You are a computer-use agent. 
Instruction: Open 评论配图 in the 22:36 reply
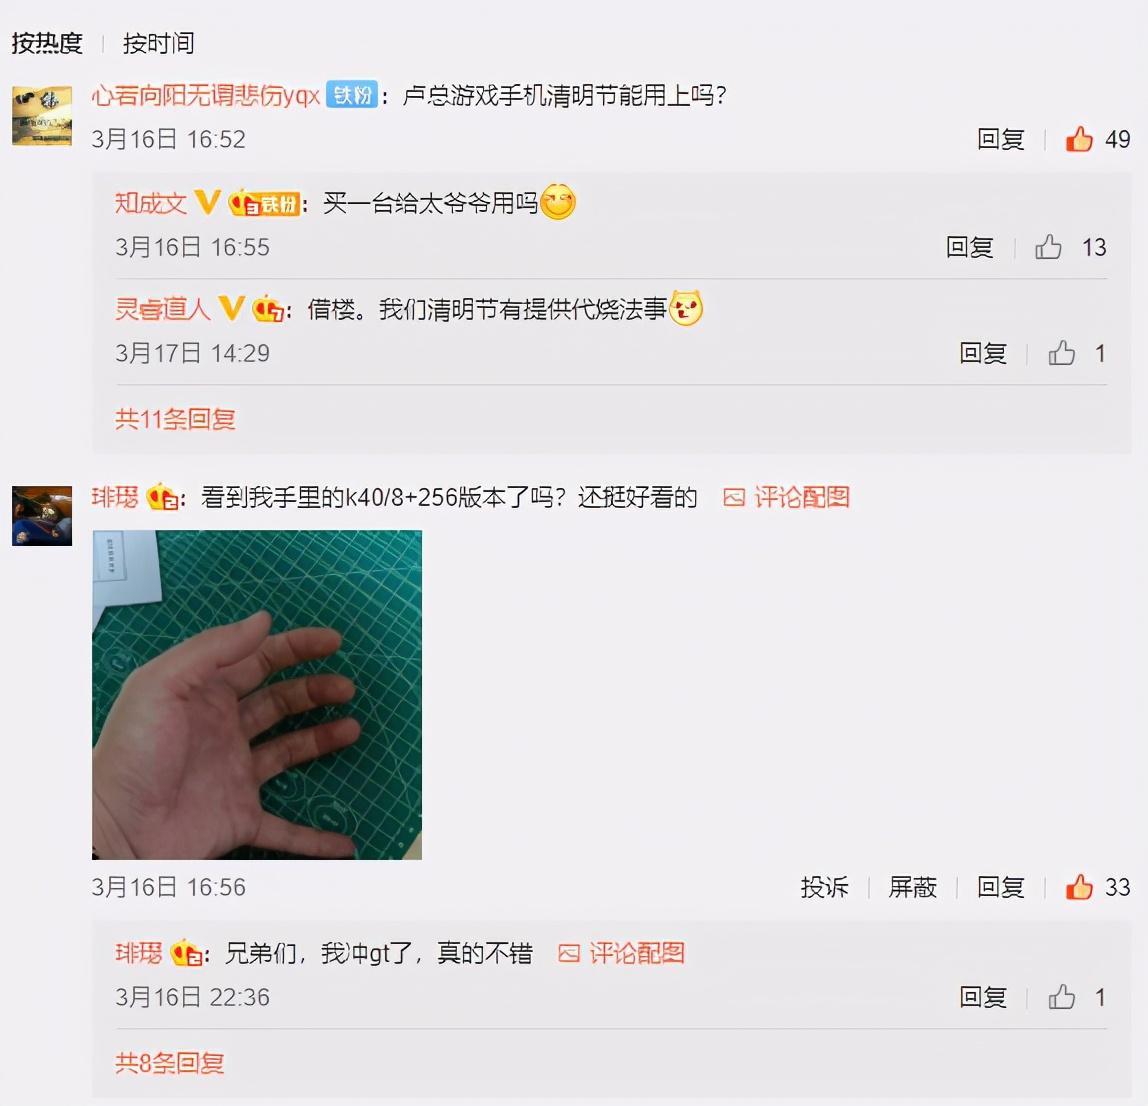[x=622, y=952]
